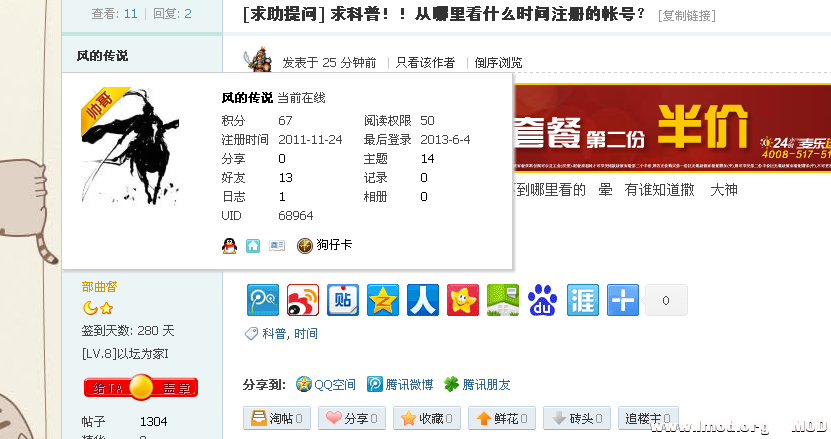The image size is (831, 439).
Task: Throw a brick with 砖头 button
Action: [x=577, y=418]
